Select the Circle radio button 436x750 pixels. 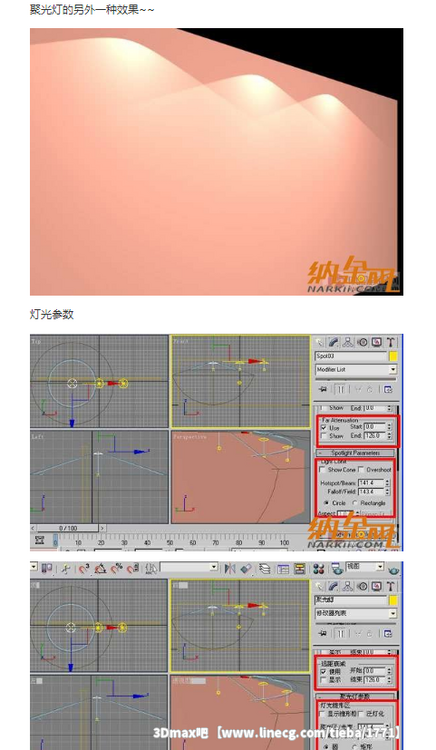[x=327, y=503]
